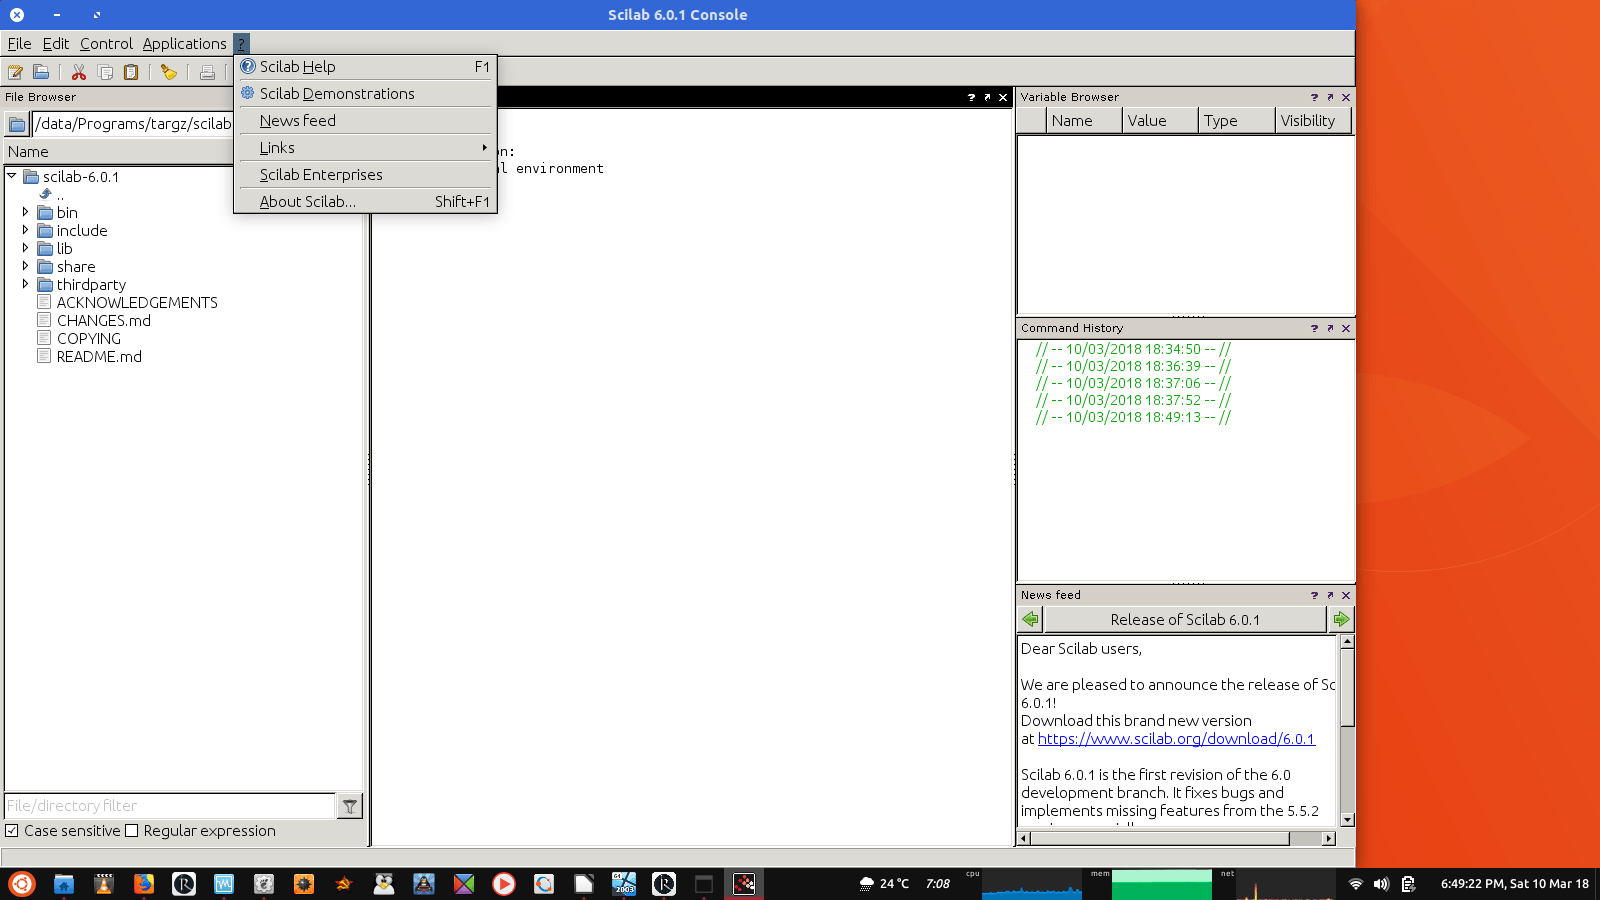Expand the bin folder

(x=26, y=212)
